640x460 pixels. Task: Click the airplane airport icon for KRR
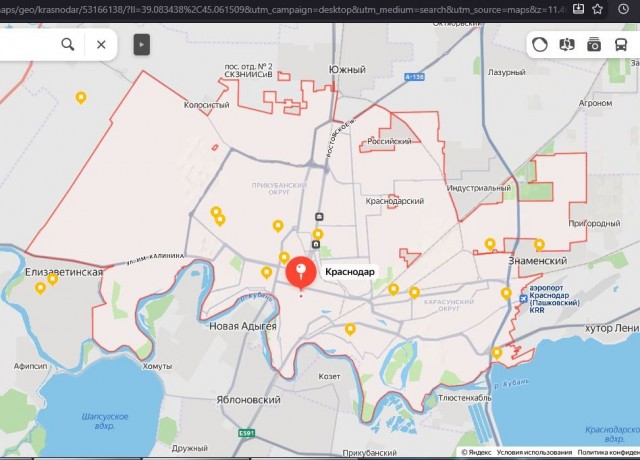523,299
